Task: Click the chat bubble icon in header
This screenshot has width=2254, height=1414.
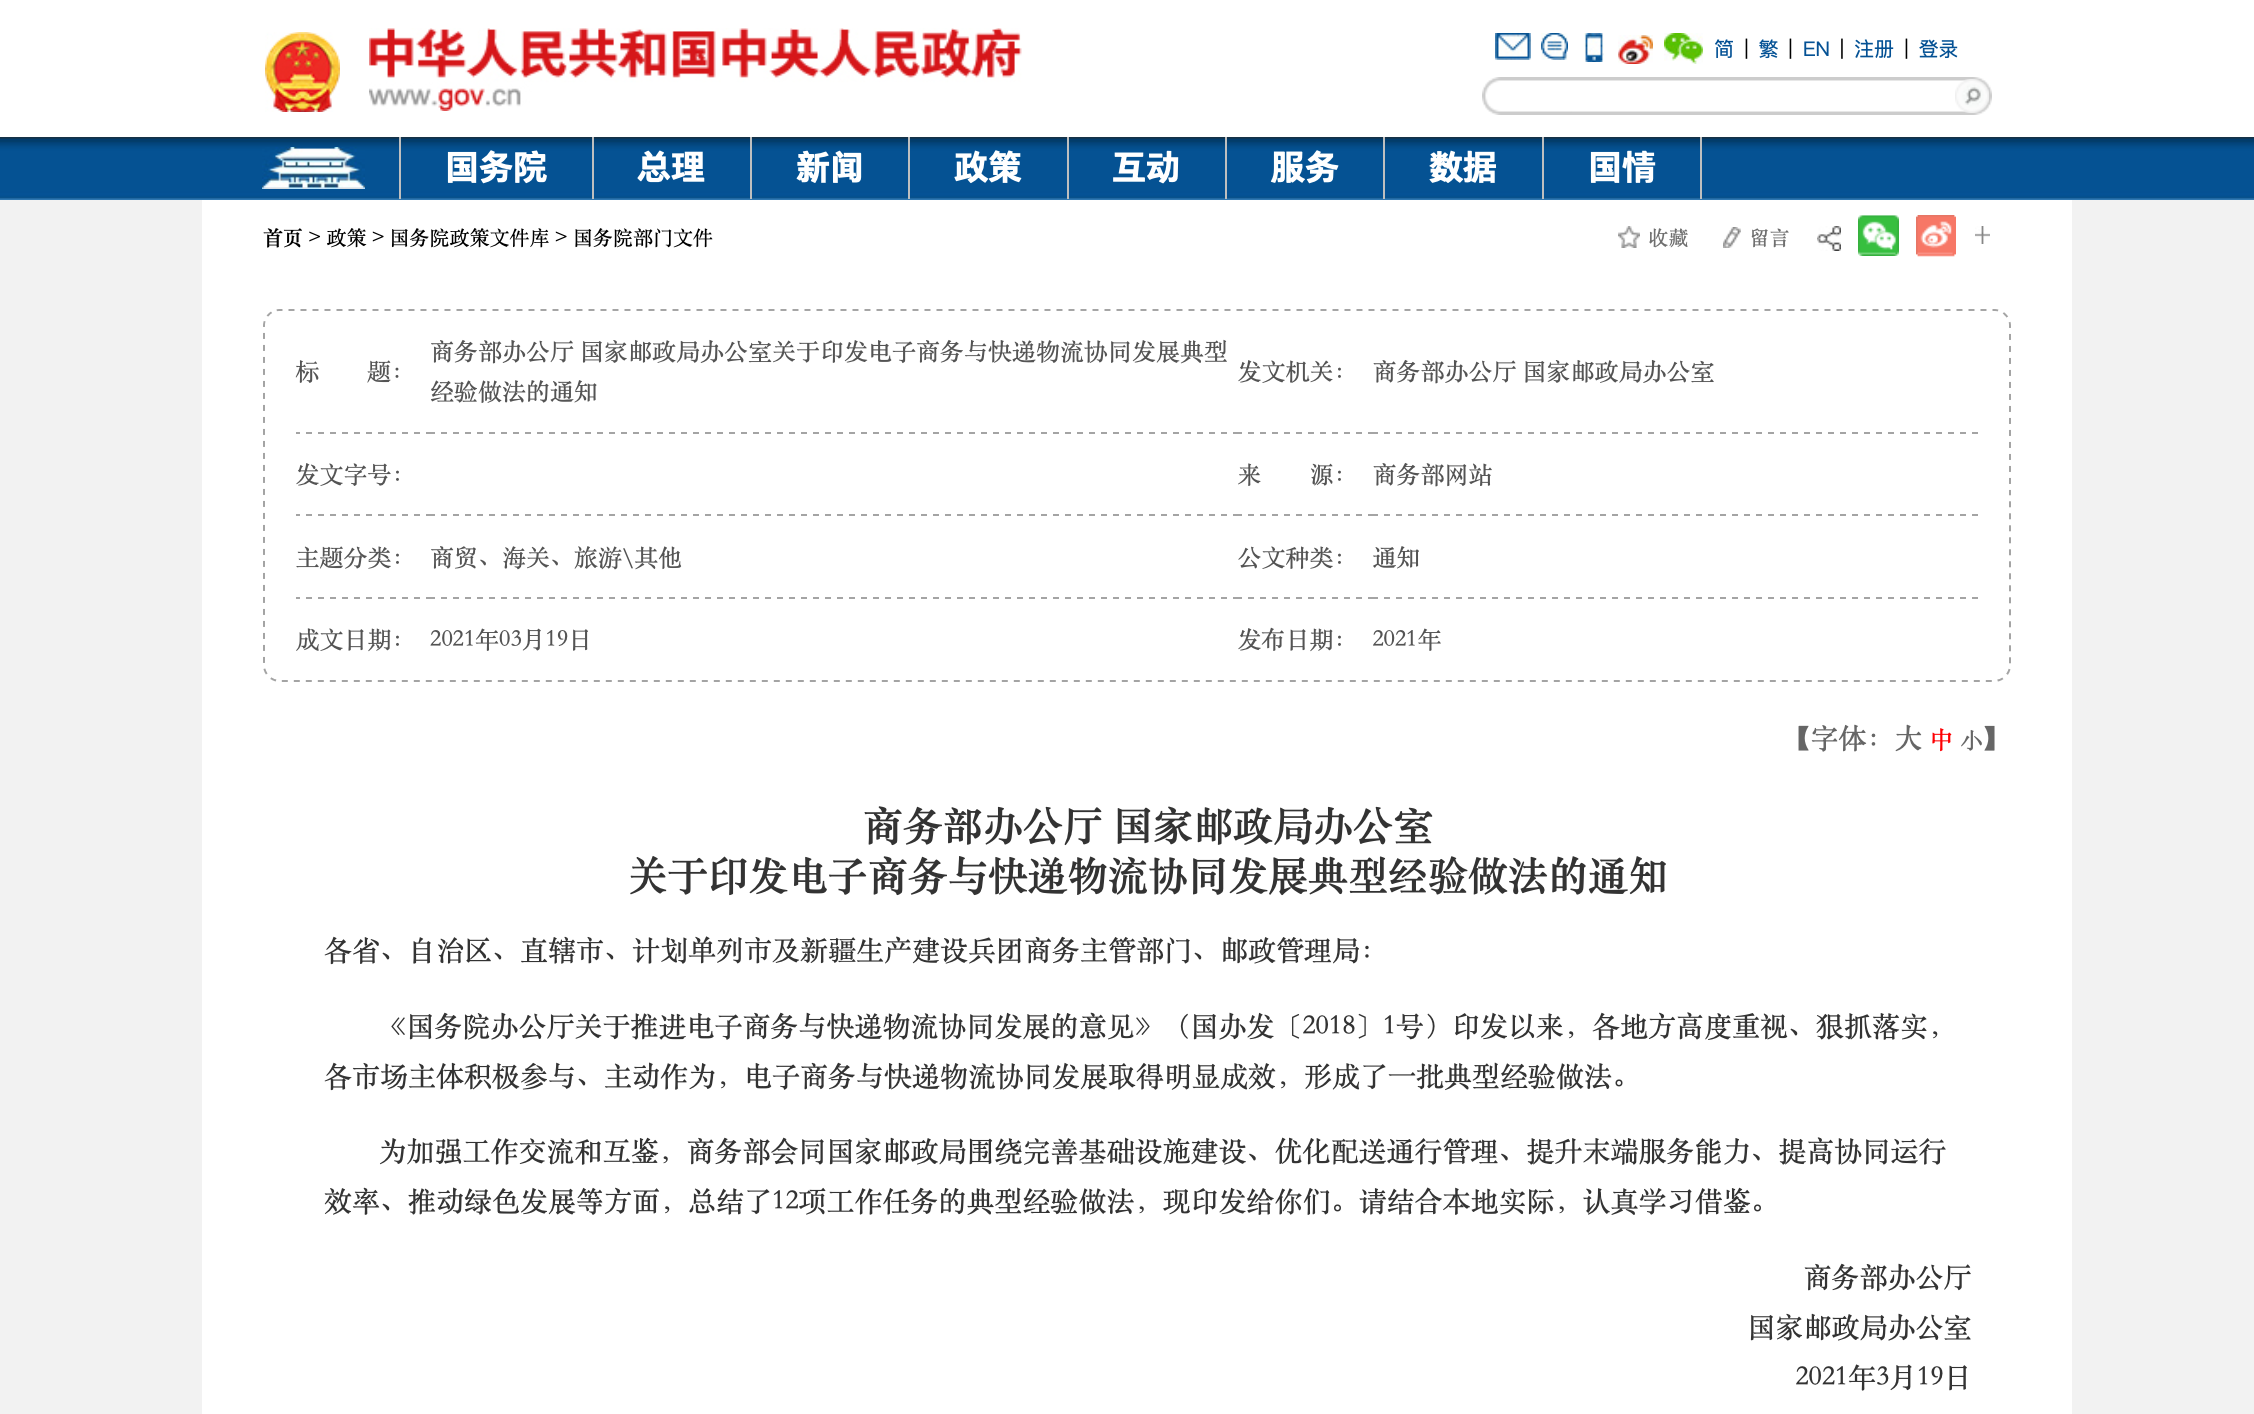Action: 1554,46
